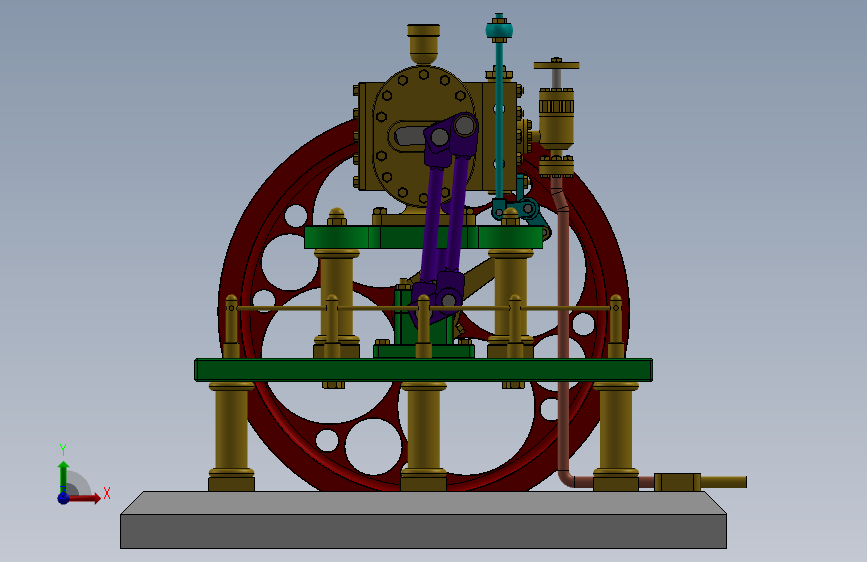Image resolution: width=867 pixels, height=562 pixels.
Task: Click the green Y axis arrow of the triad
Action: pos(63,477)
